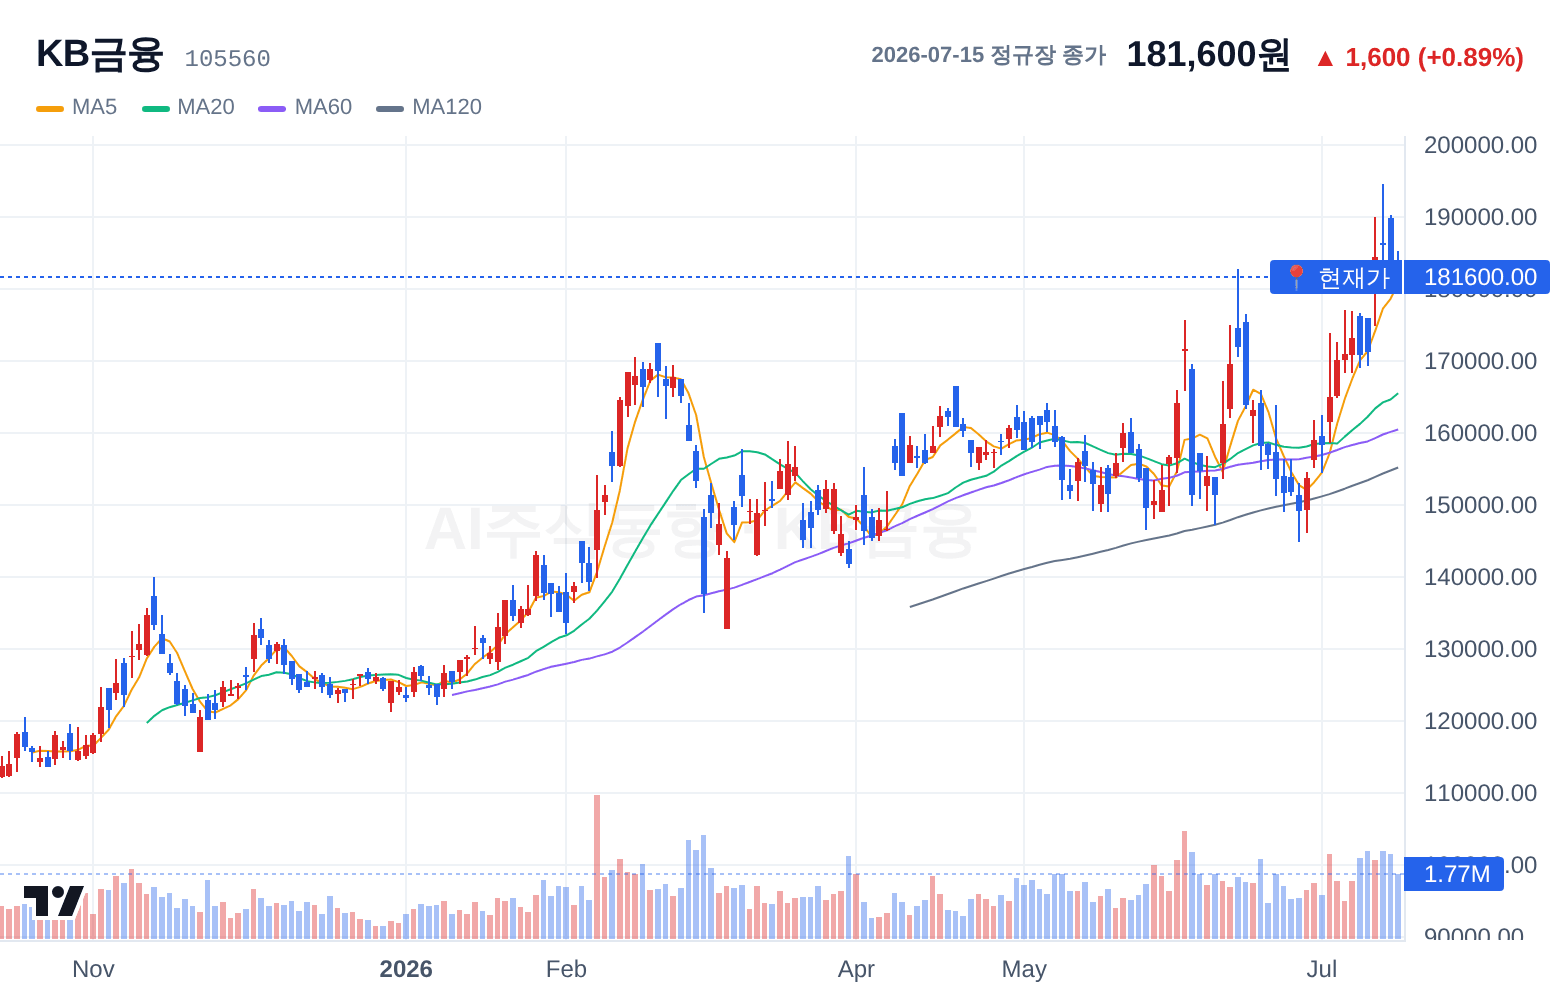Select the Feb marker on time axis
This screenshot has width=1560, height=996.
pyautogui.click(x=566, y=969)
